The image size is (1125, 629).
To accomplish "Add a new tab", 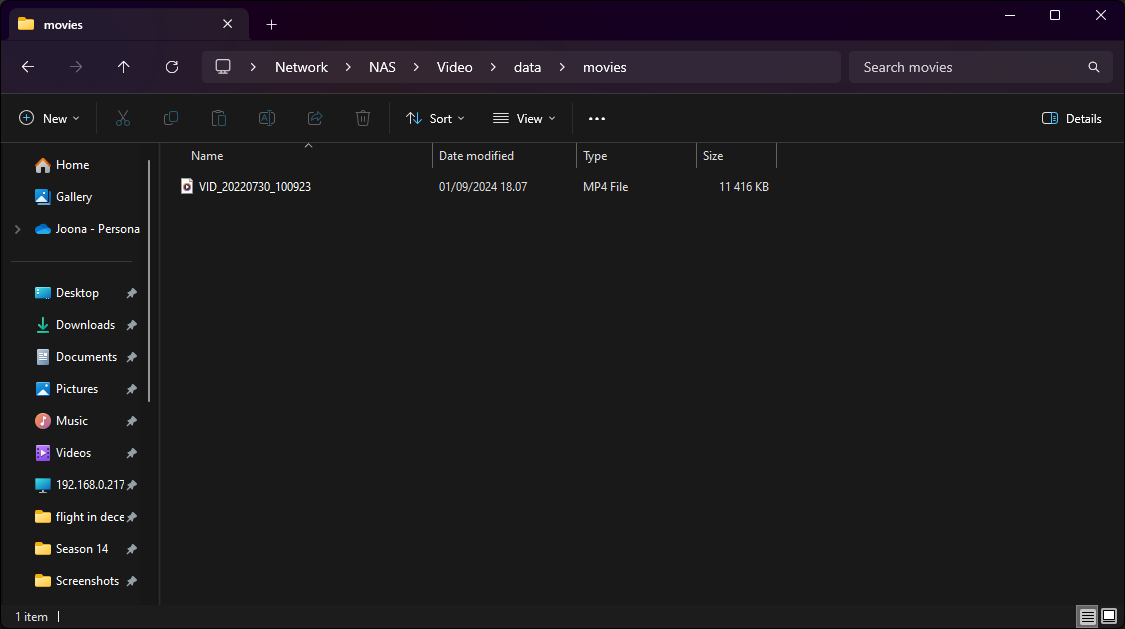I will (x=271, y=24).
